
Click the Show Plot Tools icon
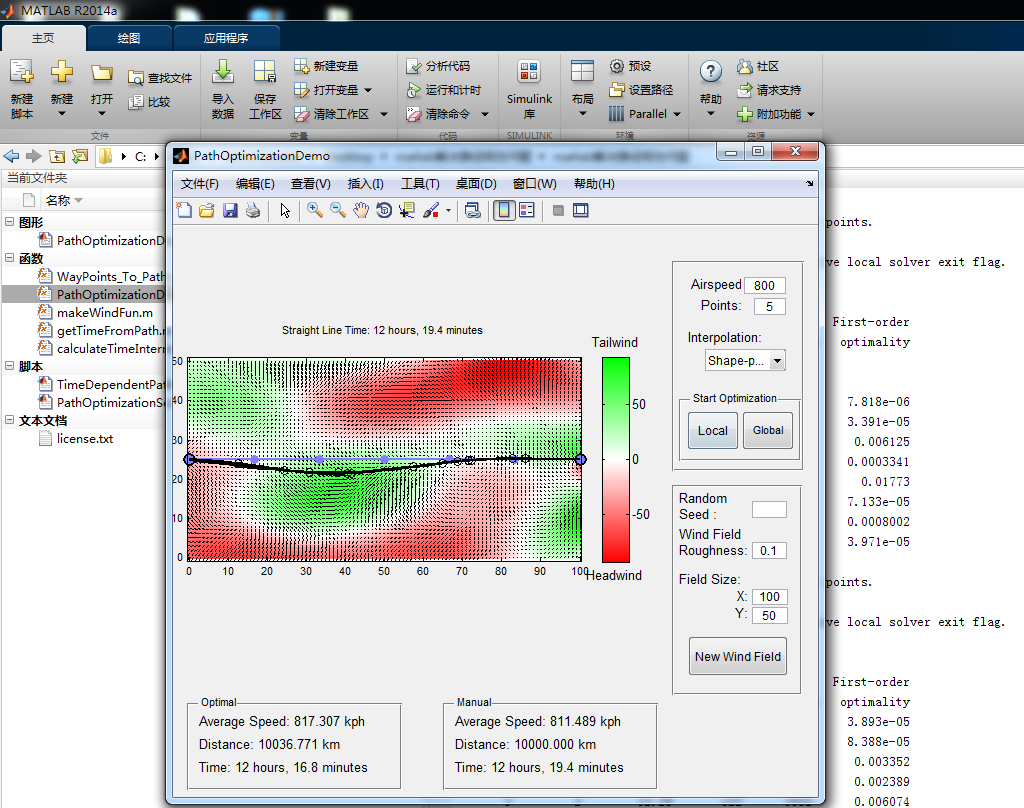(581, 210)
